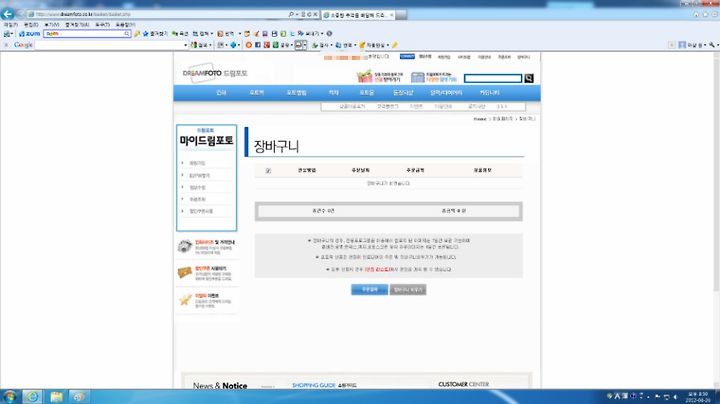Click the Home link in the breadcrumb
720x404 pixels.
[480, 119]
